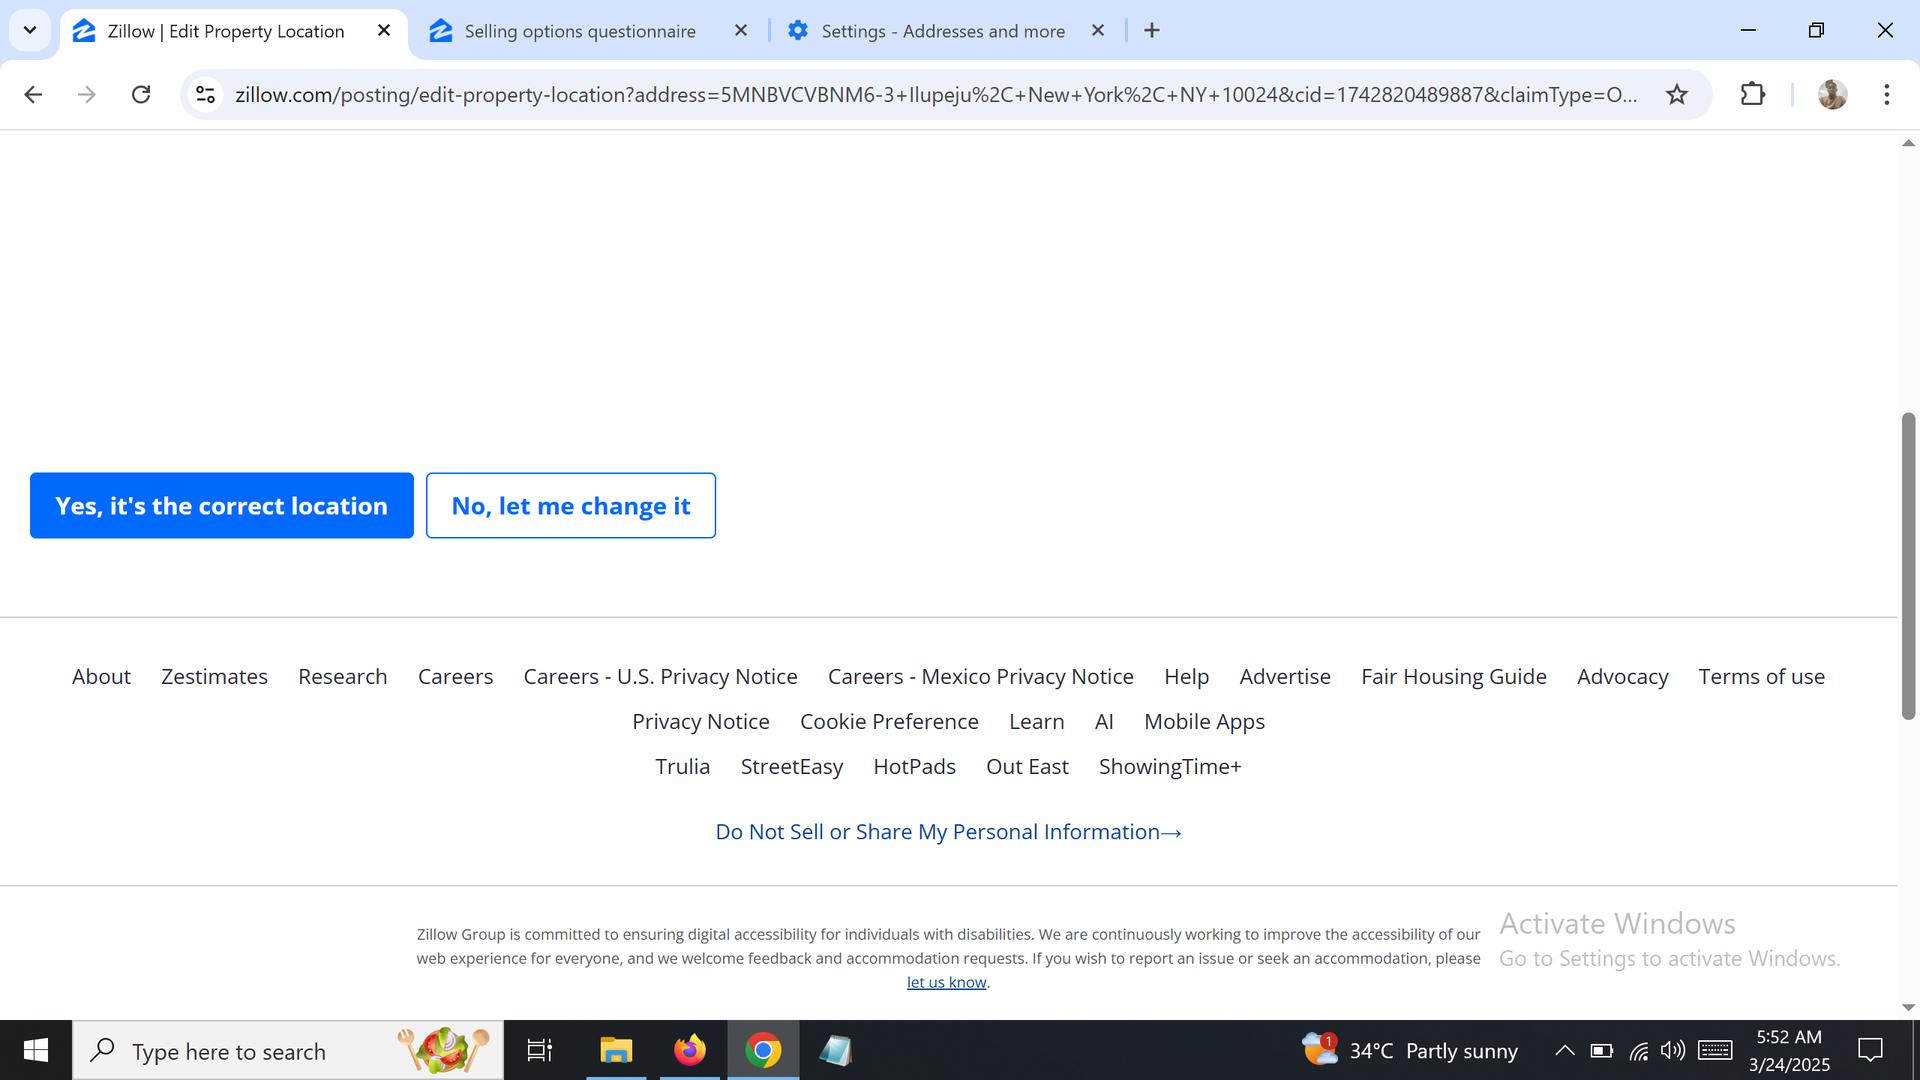Bookmark this page with star icon
The image size is (1920, 1080).
pyautogui.click(x=1677, y=94)
